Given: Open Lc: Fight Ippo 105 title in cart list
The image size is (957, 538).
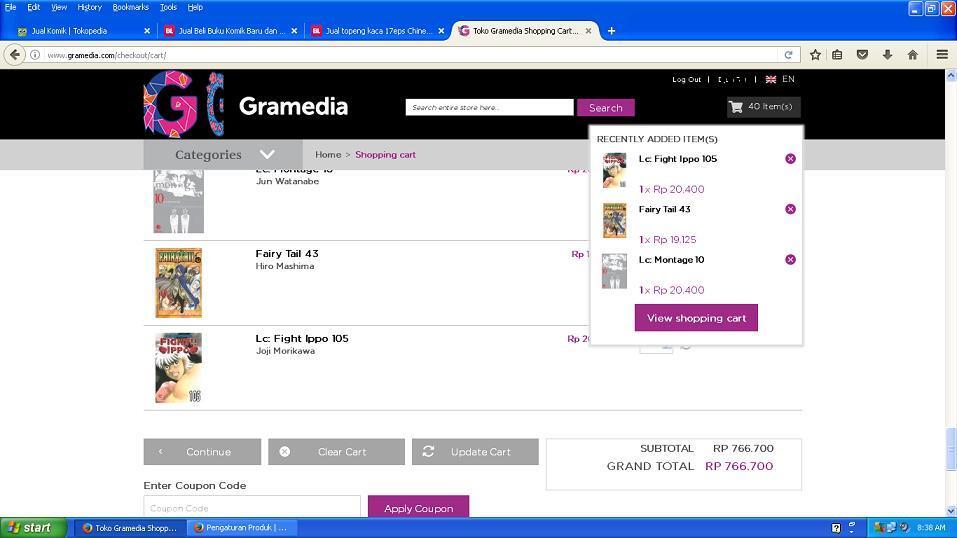Looking at the screenshot, I should (x=302, y=338).
